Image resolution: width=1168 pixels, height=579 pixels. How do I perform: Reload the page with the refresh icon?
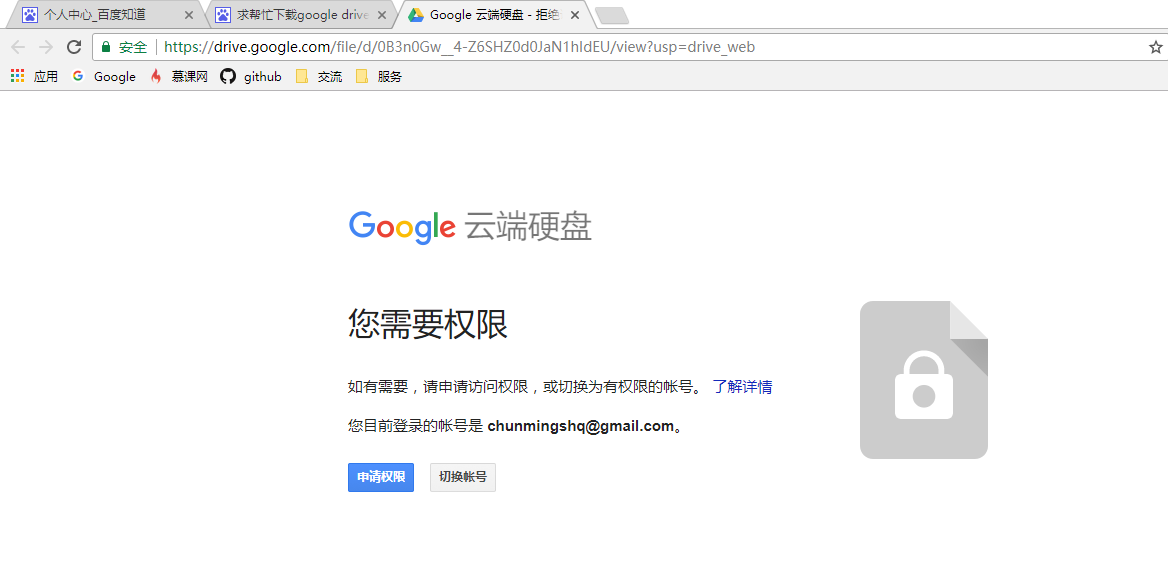tap(74, 47)
